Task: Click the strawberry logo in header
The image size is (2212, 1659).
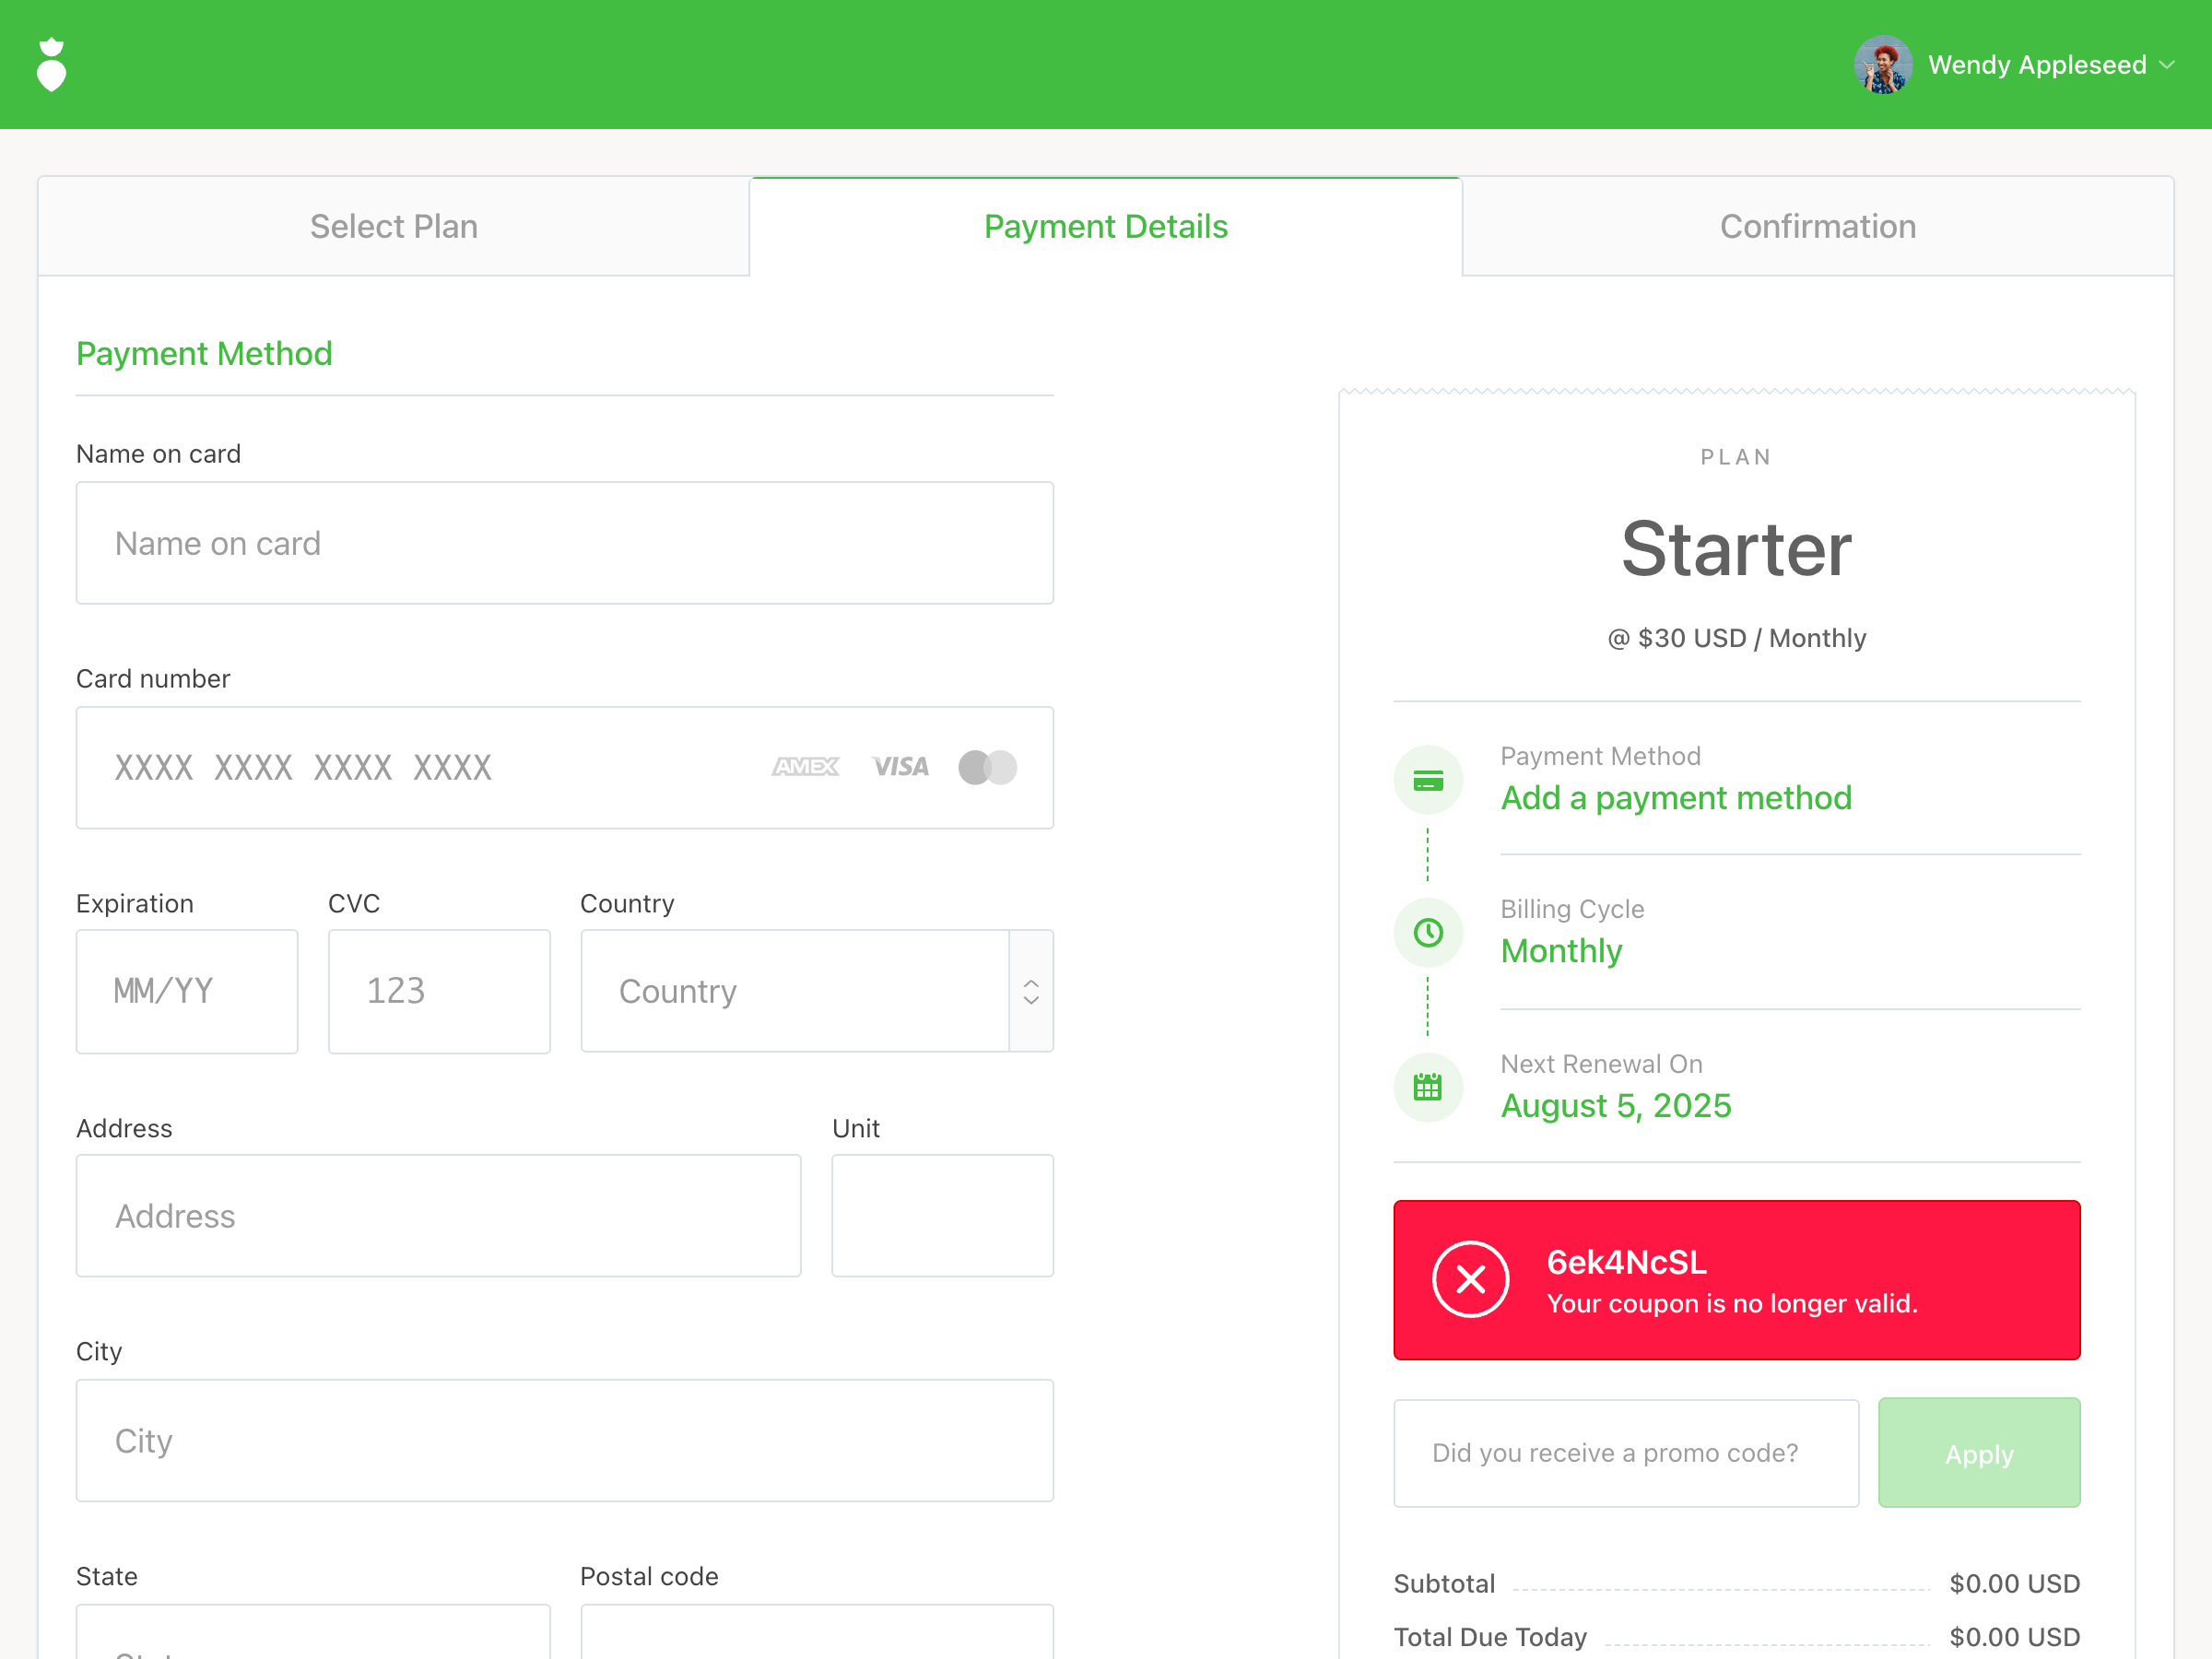Action: tap(51, 65)
